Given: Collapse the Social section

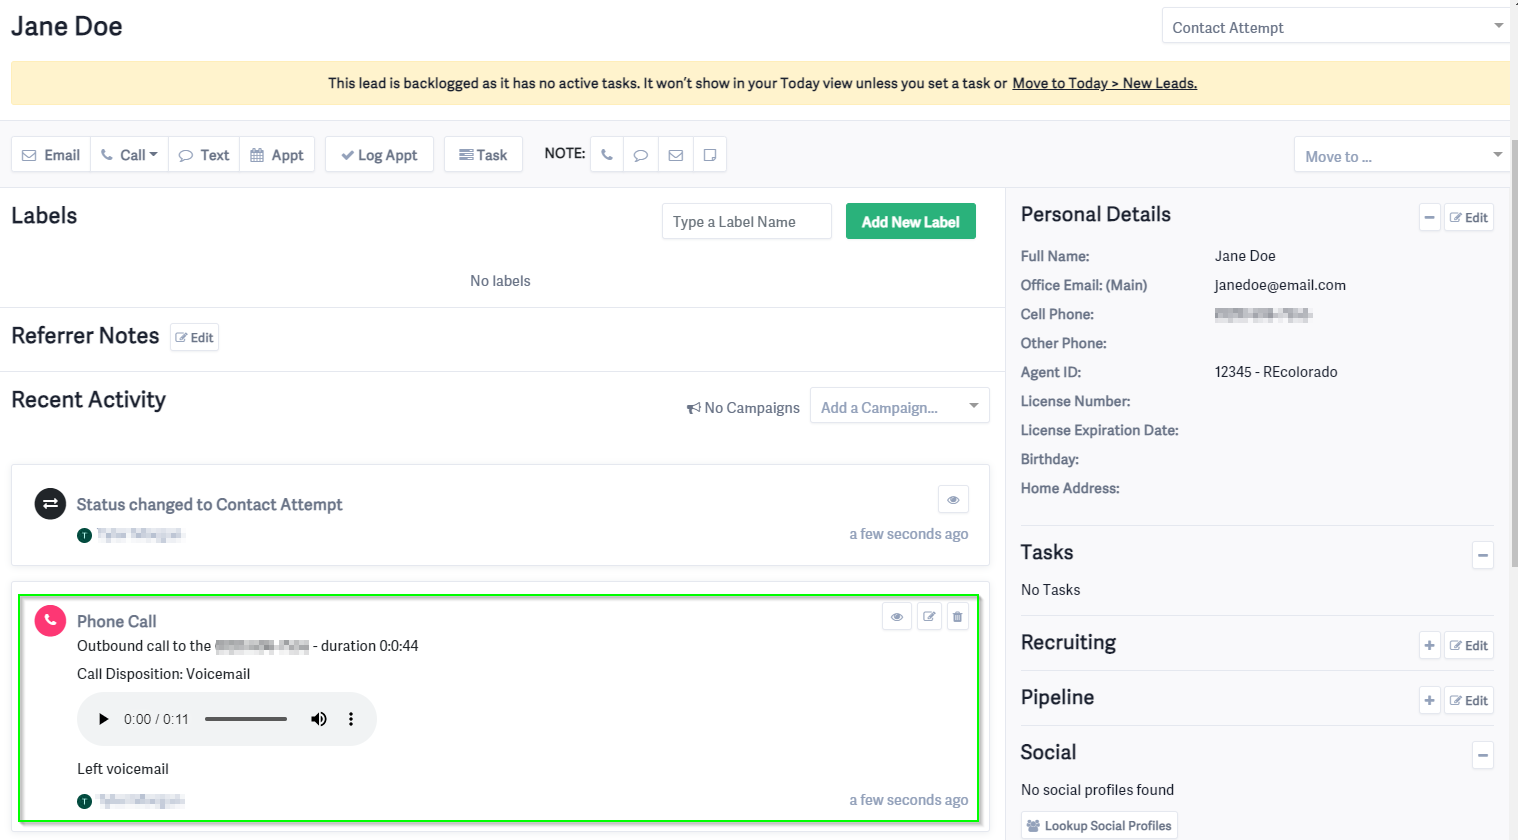Looking at the screenshot, I should click(1483, 755).
